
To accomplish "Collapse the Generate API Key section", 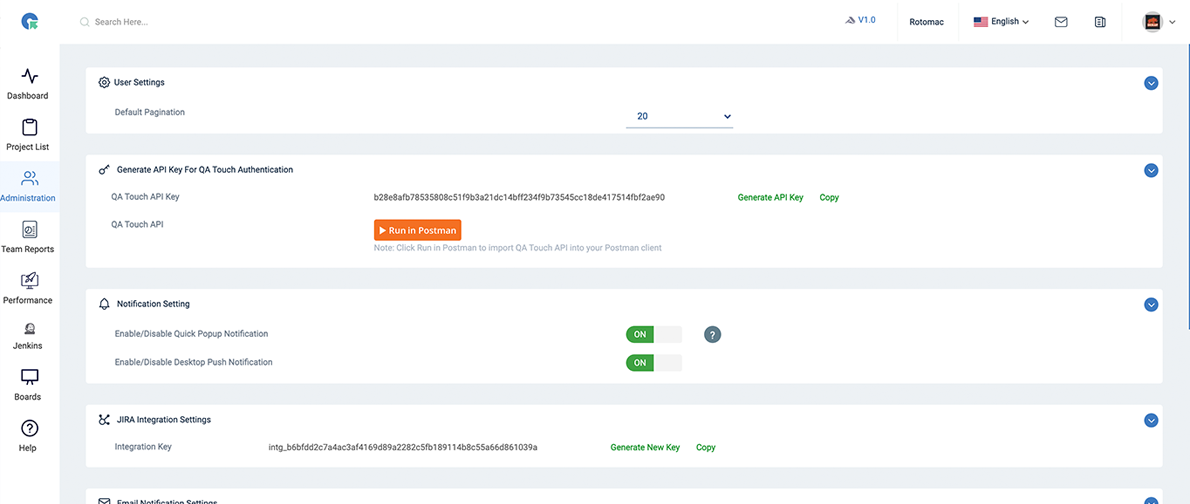I will click(1151, 171).
